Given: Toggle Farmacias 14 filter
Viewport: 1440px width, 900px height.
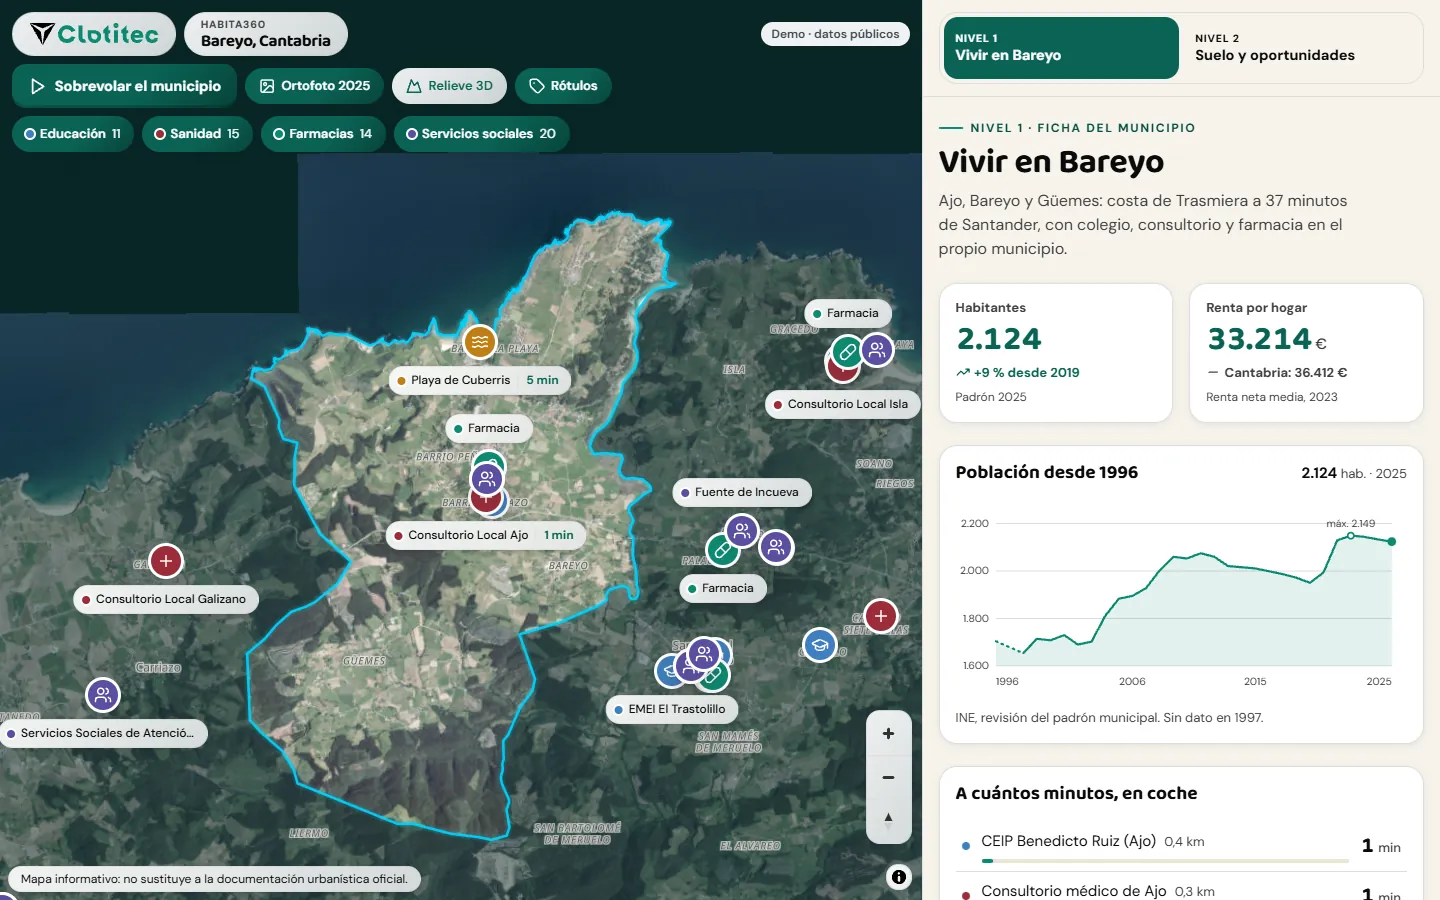Looking at the screenshot, I should [x=323, y=134].
